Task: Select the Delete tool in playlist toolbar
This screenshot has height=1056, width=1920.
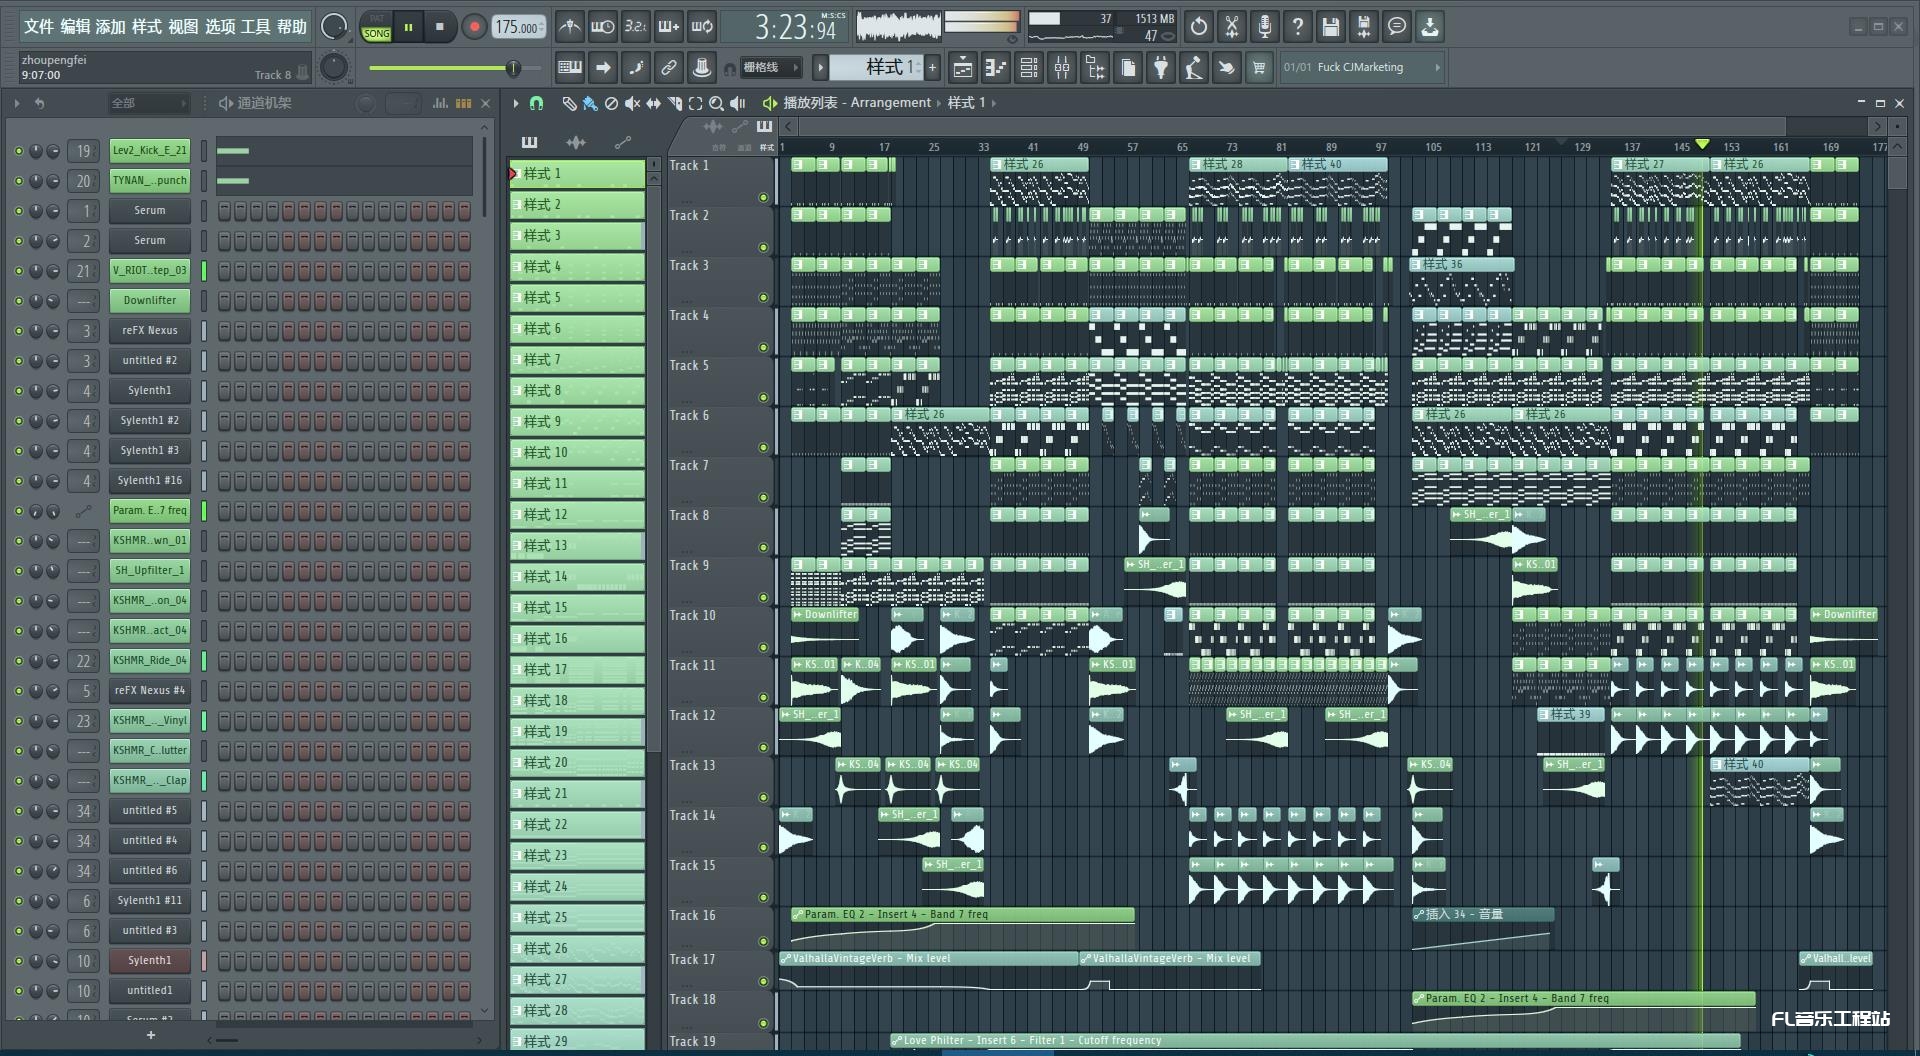Action: (611, 103)
